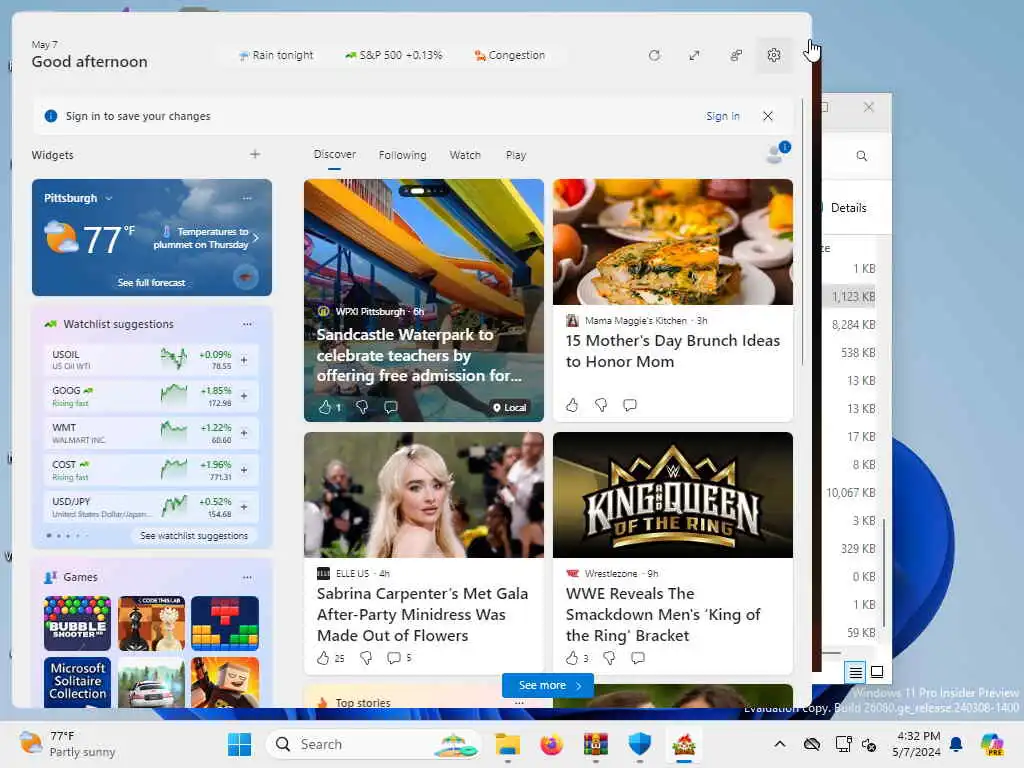Expand widgets board to full view
Viewport: 1024px width, 768px height.
coord(694,56)
